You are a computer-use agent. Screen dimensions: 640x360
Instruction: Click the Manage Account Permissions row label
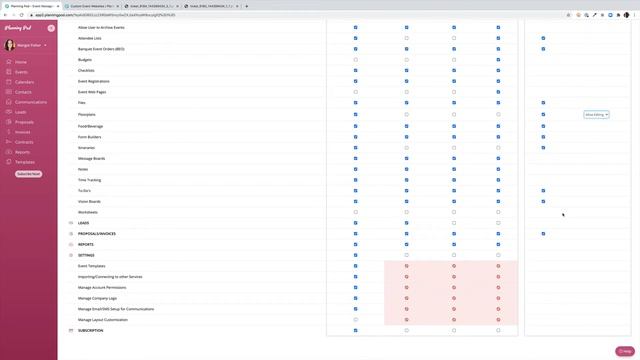point(102,288)
